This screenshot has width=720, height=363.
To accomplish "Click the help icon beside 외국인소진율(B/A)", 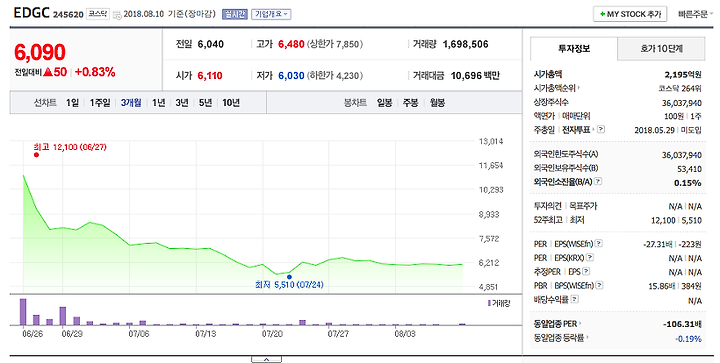I will pos(598,181).
